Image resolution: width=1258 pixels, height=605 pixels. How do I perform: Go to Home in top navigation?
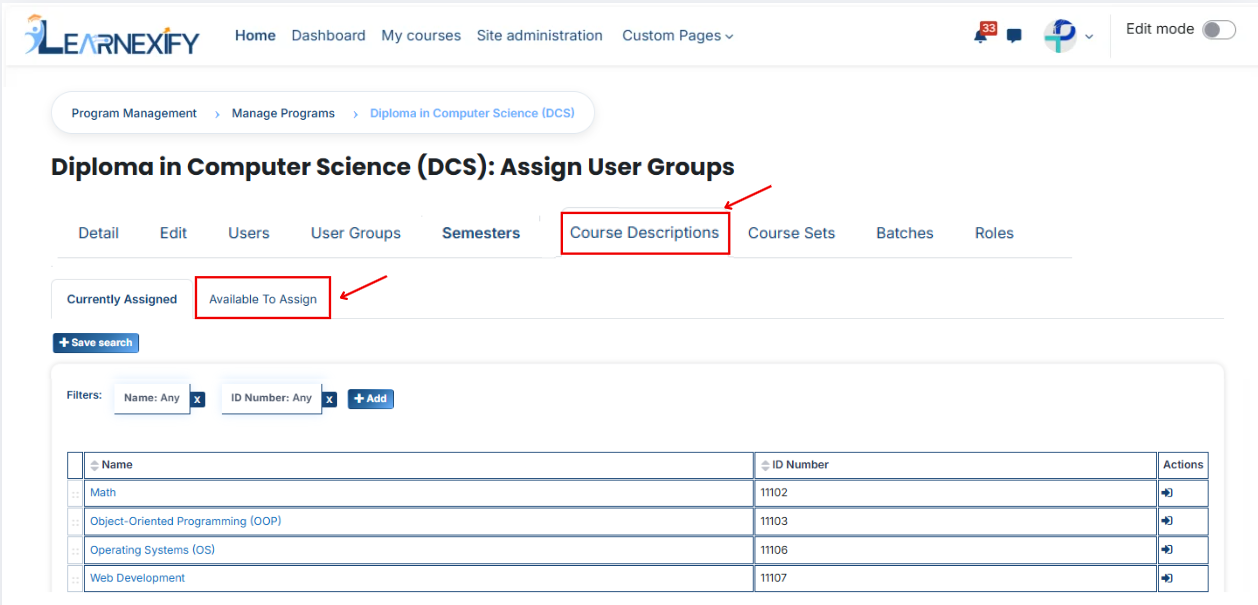click(x=255, y=36)
